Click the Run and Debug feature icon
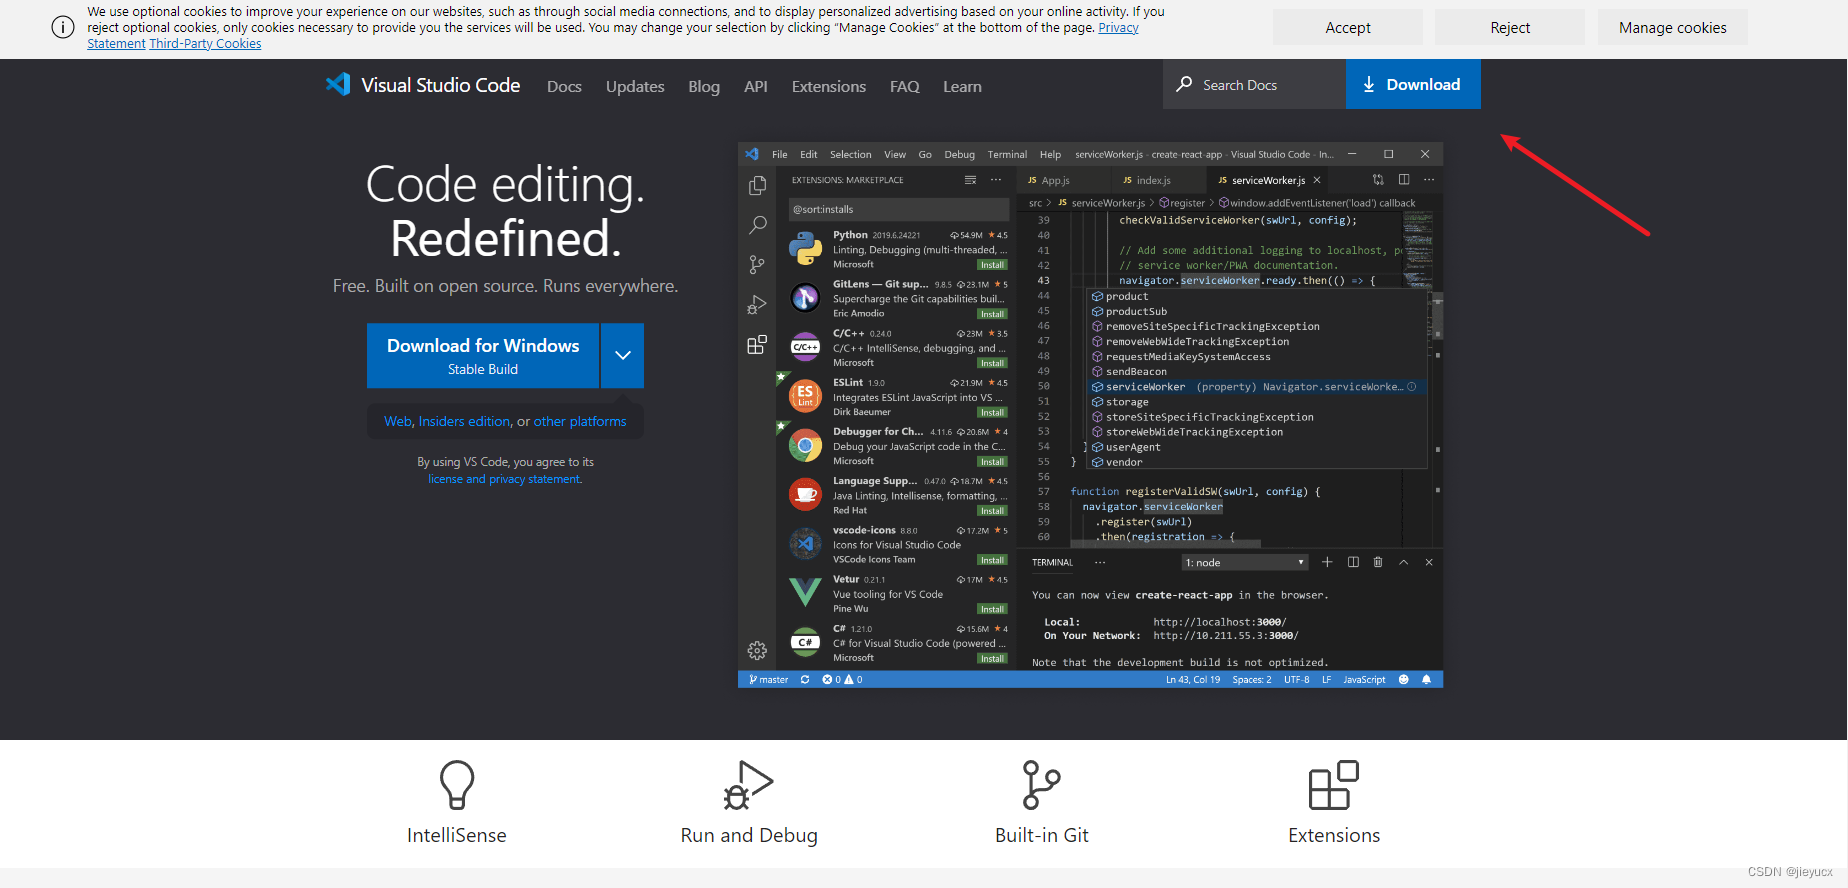Viewport: 1848px width, 888px height. click(x=749, y=785)
